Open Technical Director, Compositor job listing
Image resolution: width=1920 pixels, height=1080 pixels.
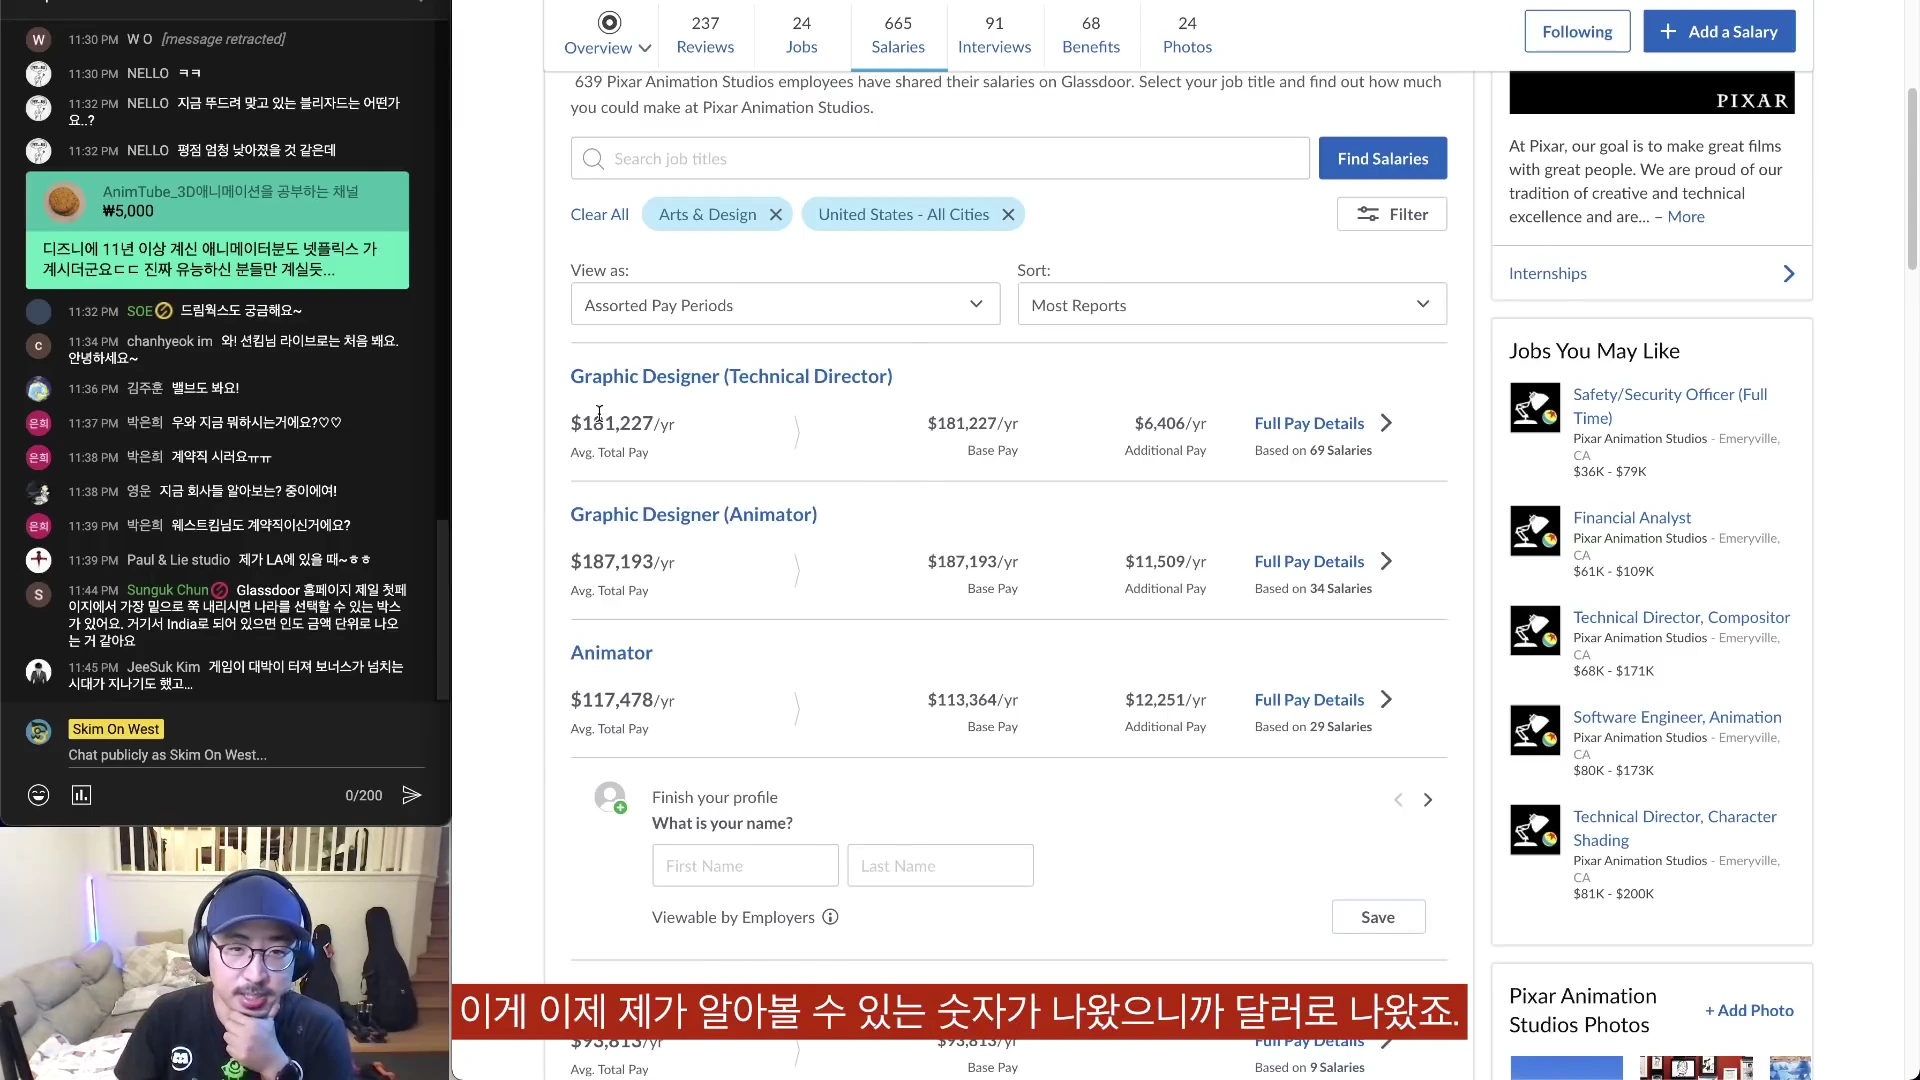1681,617
